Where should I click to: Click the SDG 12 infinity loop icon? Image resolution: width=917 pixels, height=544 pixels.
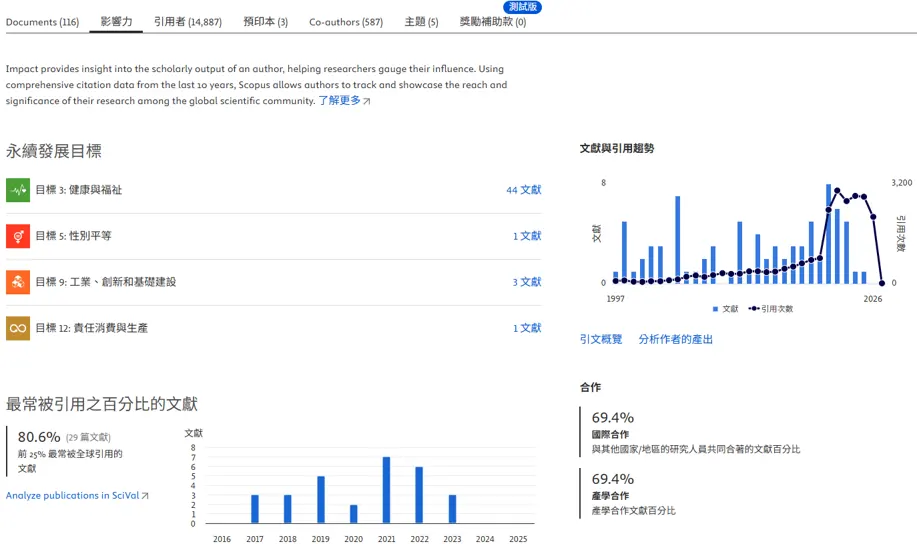[x=18, y=328]
